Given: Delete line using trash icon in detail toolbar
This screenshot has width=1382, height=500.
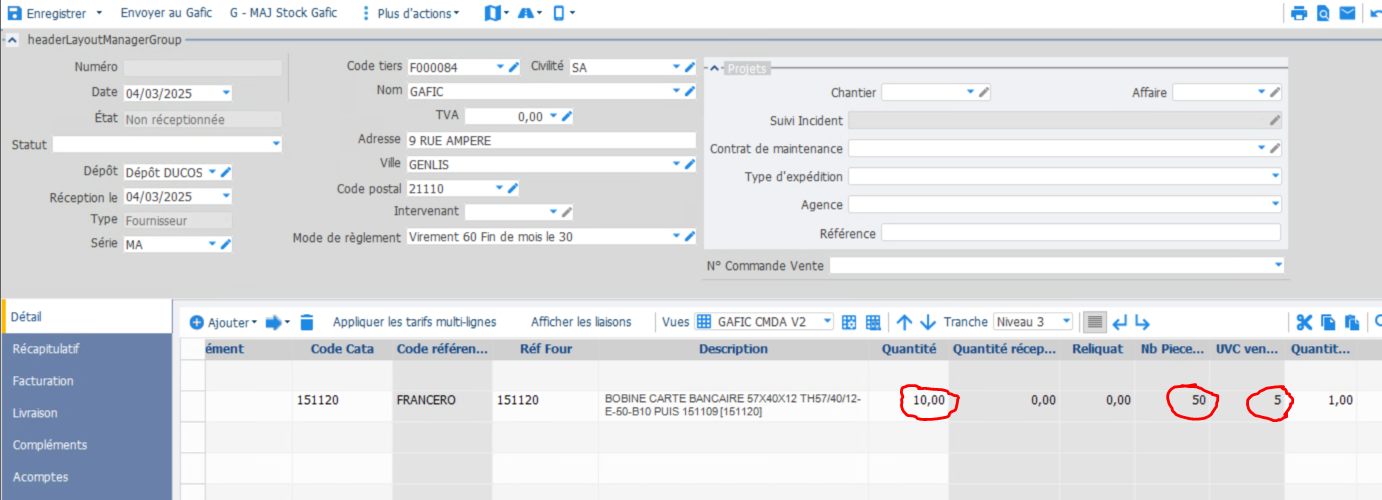Looking at the screenshot, I should point(307,322).
